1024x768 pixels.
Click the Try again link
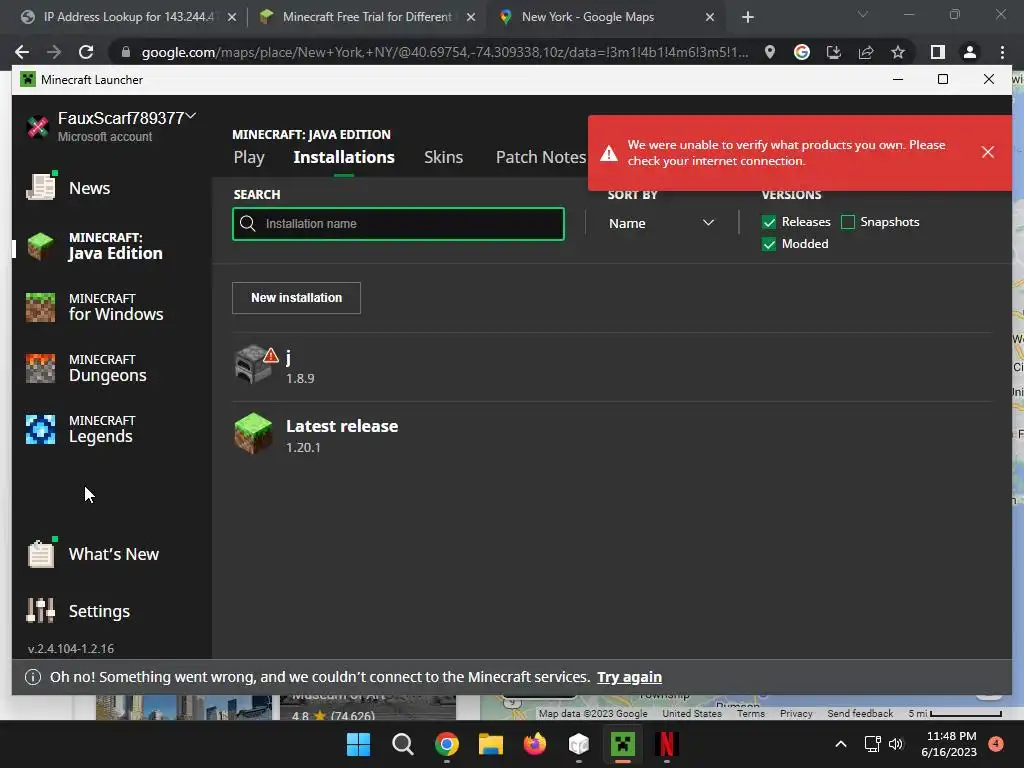(x=630, y=677)
